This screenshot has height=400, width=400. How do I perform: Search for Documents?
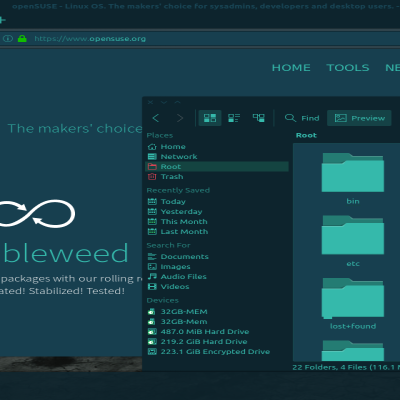[217, 257]
